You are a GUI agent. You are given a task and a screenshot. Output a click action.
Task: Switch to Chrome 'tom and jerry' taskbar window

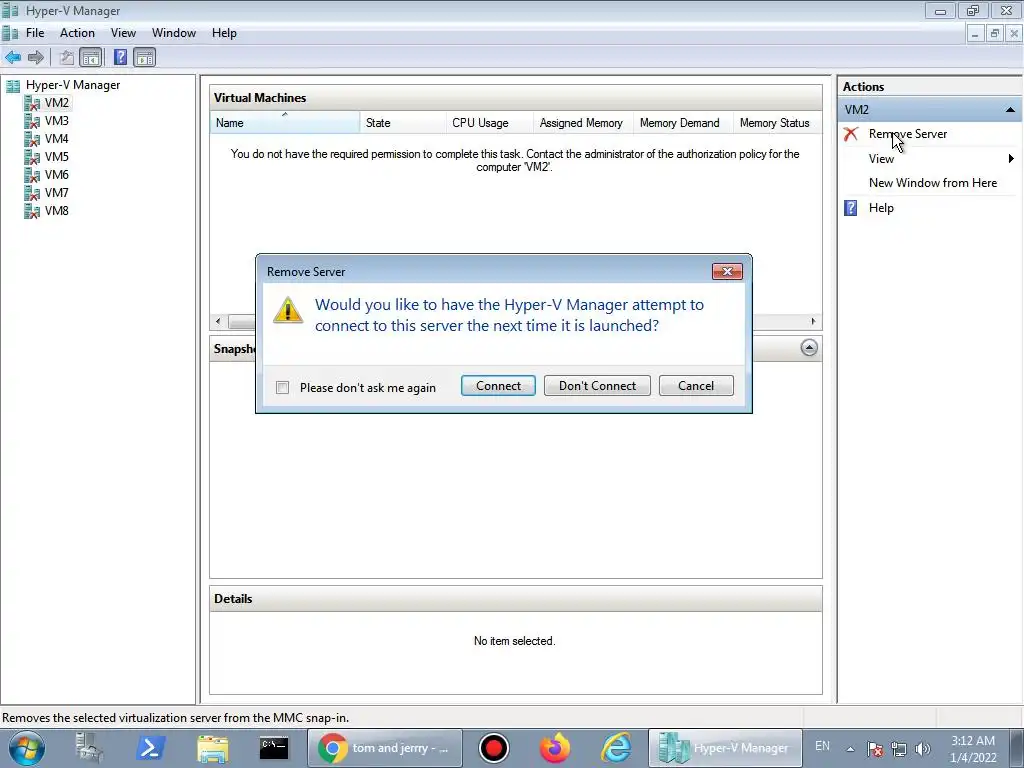(x=385, y=748)
